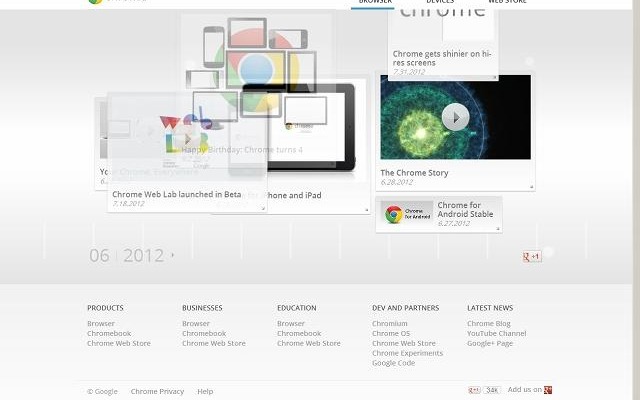Click the Chrome for Android logo thumbnail
Screen dimensions: 640x400
pyautogui.click(x=407, y=213)
